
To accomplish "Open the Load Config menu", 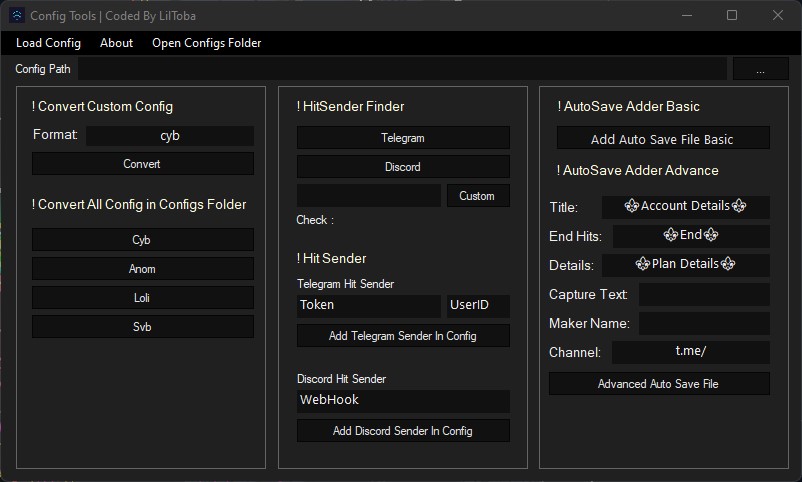I will pos(48,43).
